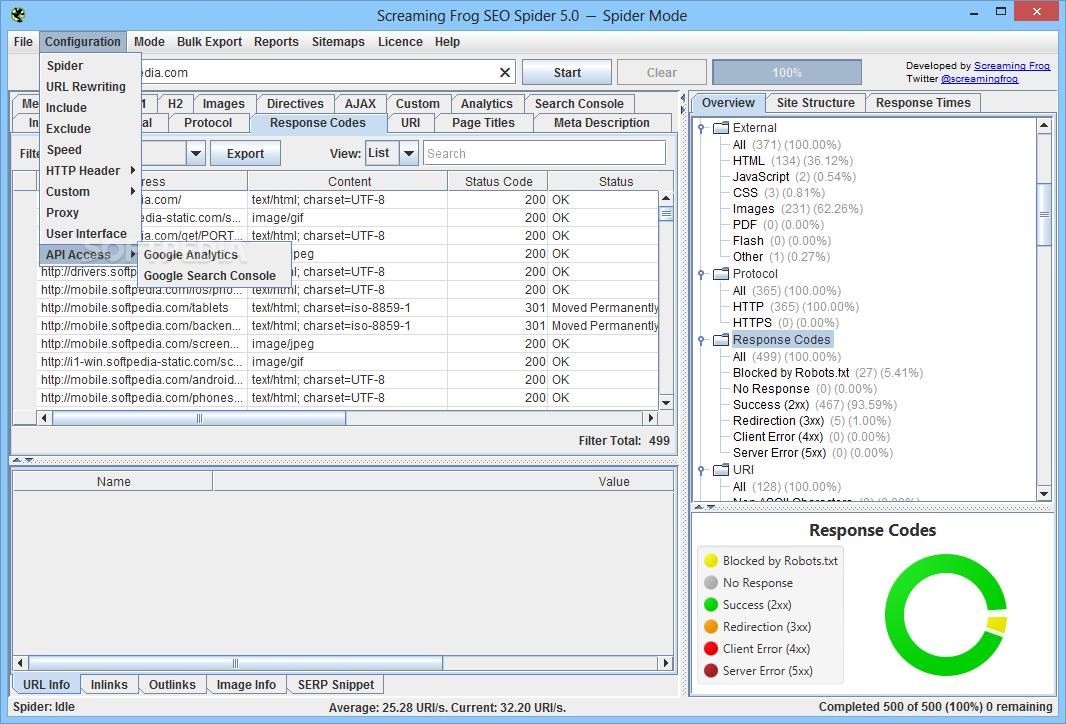The height and width of the screenshot is (724, 1066).
Task: Click the results table's vertical scrollbar down arrow
Action: (666, 402)
